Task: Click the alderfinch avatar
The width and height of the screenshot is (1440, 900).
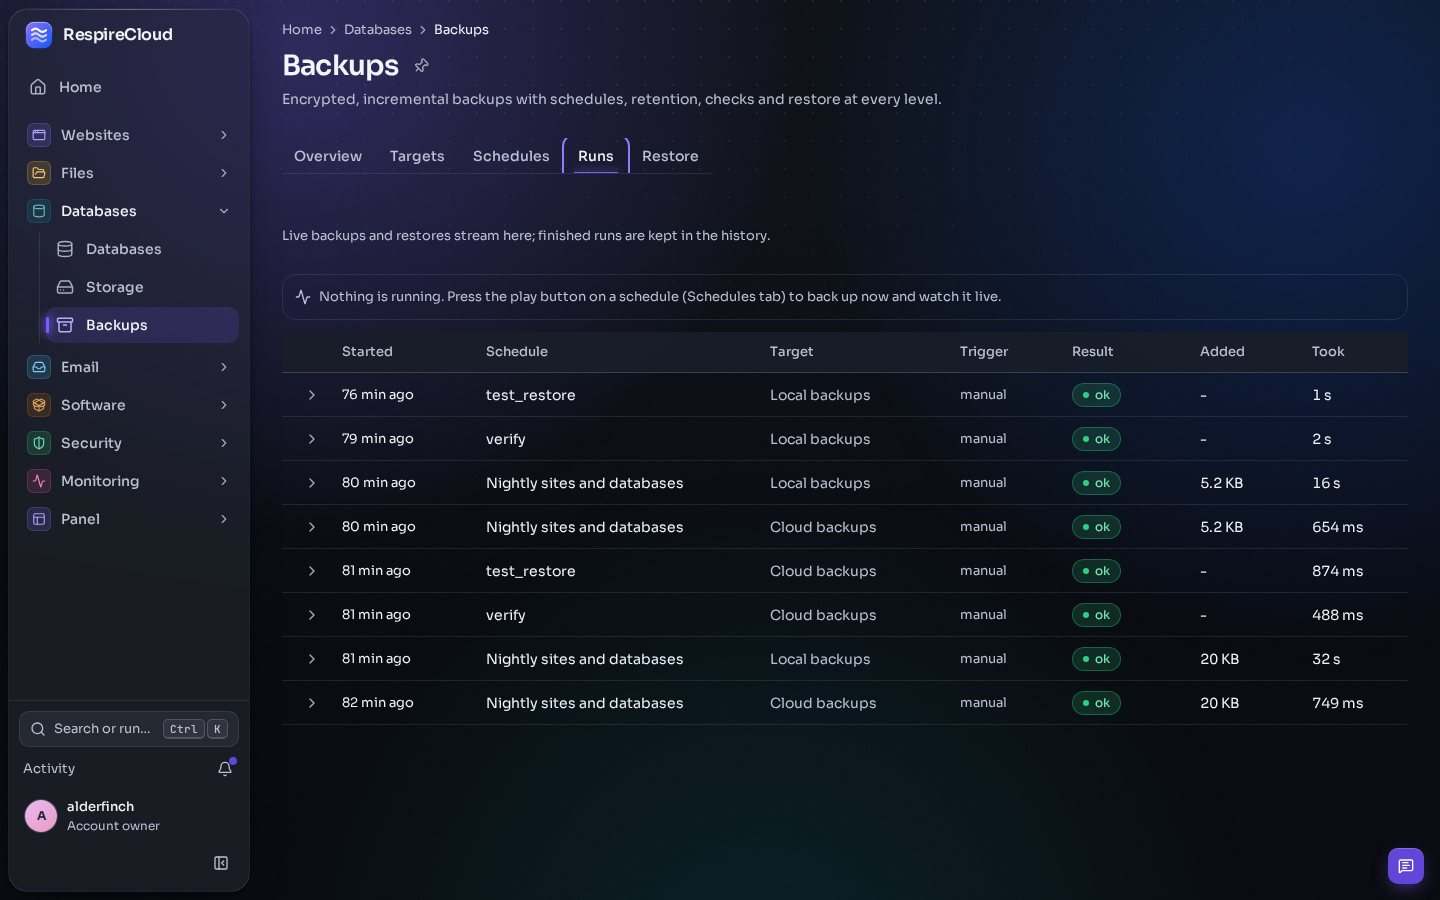Action: click(x=41, y=816)
